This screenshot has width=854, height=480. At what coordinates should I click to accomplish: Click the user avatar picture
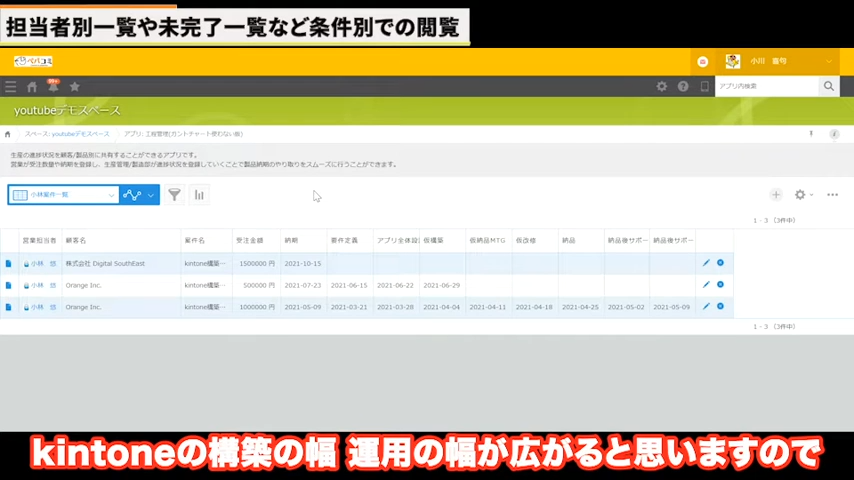click(733, 61)
